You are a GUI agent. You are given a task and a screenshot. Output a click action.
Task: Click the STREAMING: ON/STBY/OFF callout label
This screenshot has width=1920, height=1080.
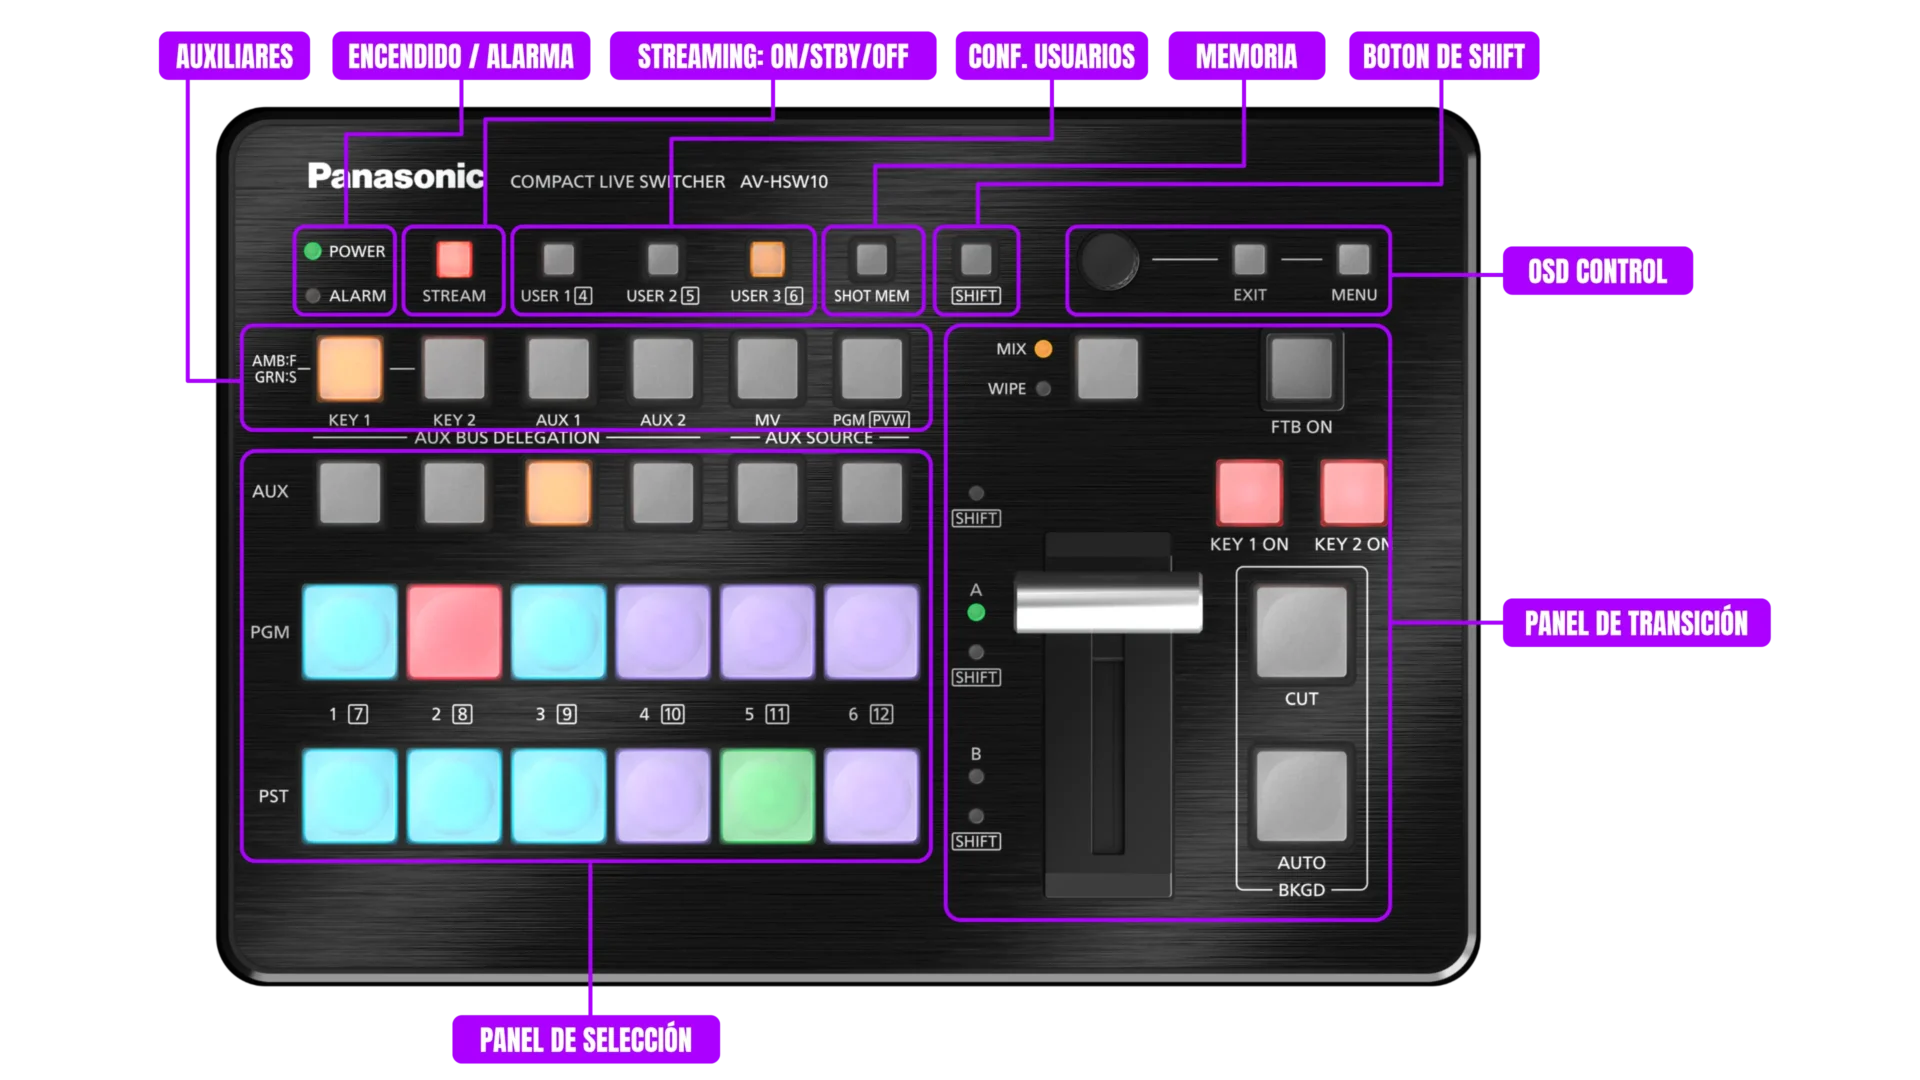(x=773, y=56)
